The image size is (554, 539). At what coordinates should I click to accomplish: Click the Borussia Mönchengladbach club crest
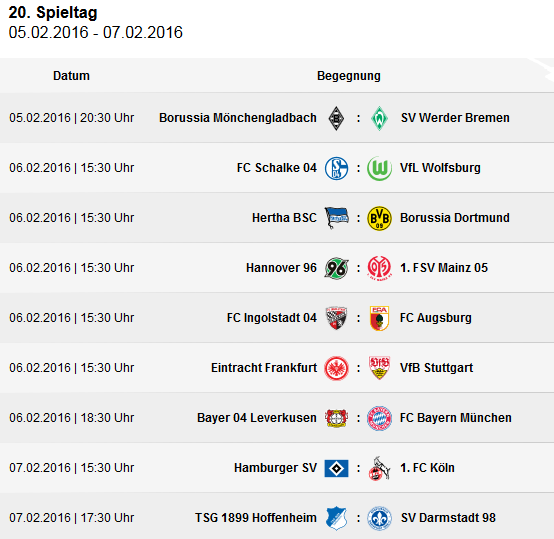point(336,118)
